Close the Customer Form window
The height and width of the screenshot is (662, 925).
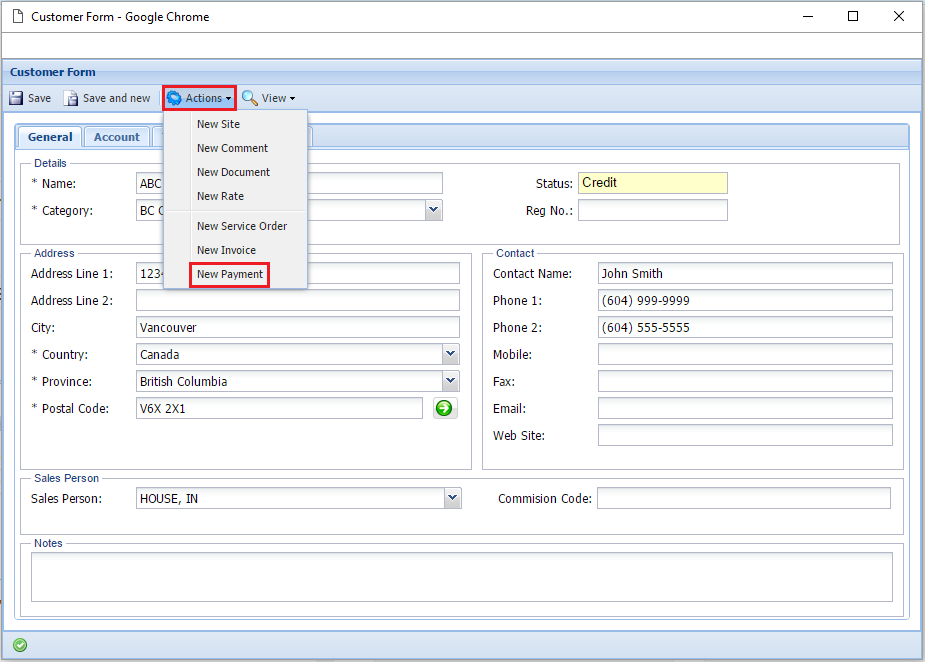898,16
